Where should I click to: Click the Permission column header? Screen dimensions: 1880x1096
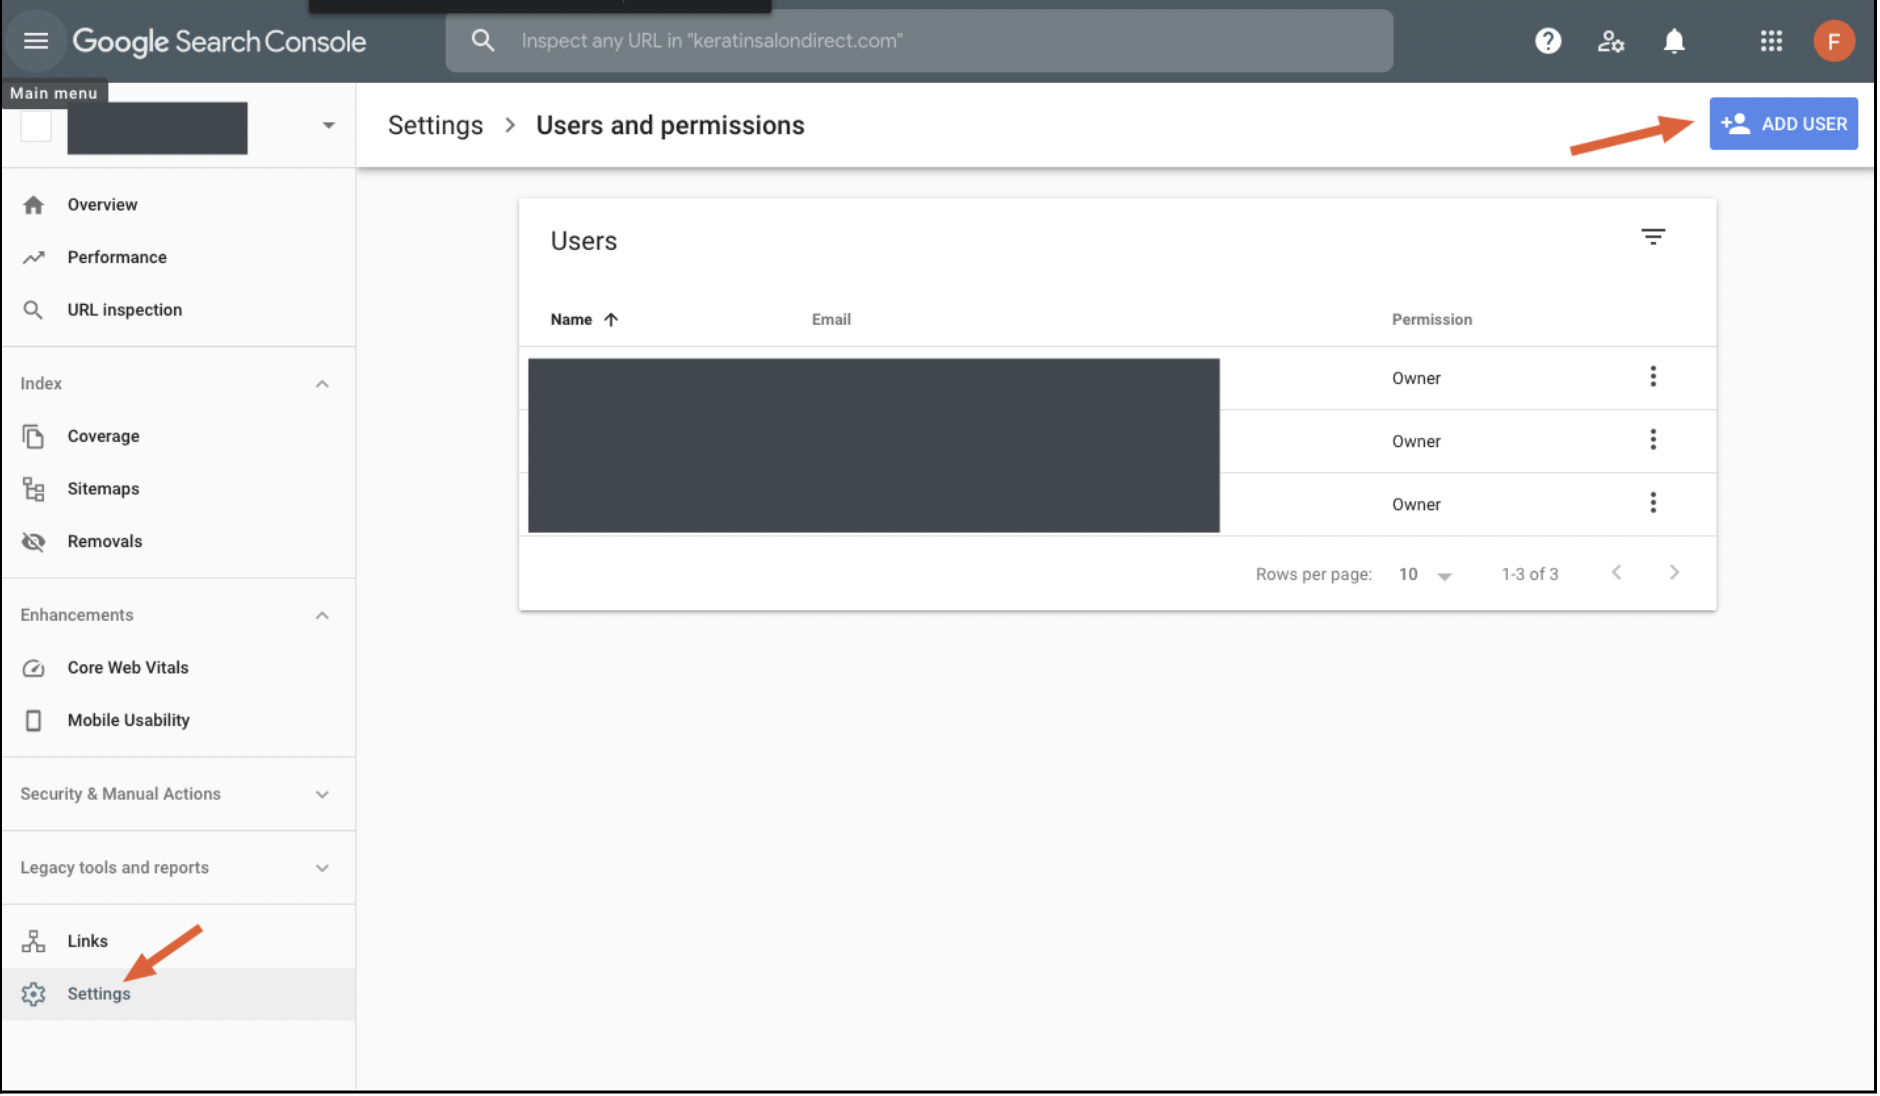1432,320
